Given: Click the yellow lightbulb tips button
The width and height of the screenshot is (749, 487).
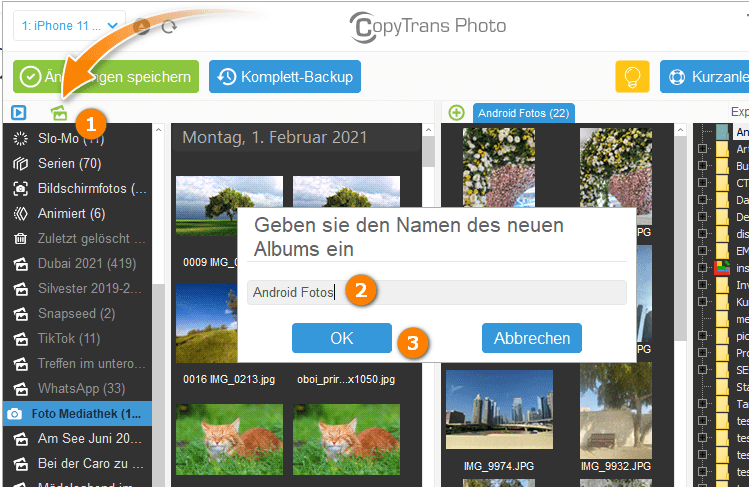Looking at the screenshot, I should [632, 76].
